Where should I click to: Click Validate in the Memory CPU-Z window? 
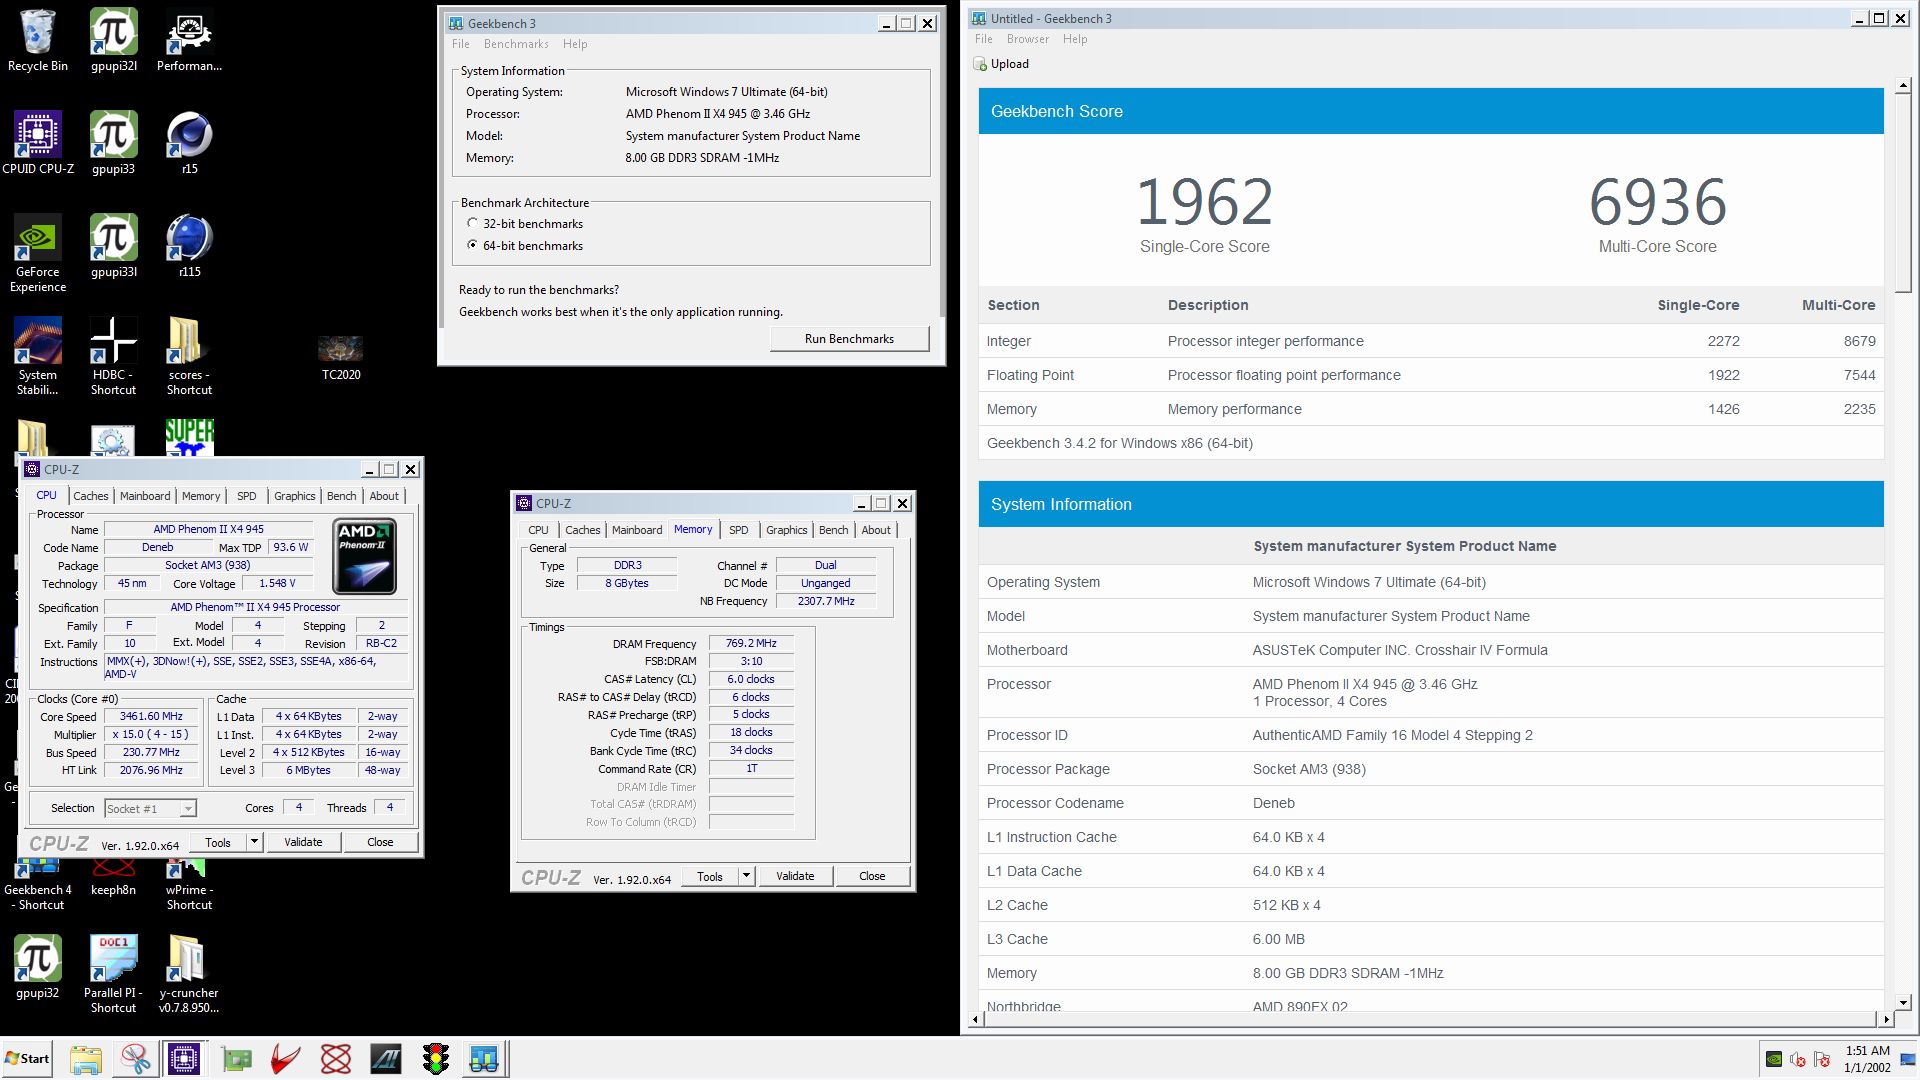tap(795, 876)
